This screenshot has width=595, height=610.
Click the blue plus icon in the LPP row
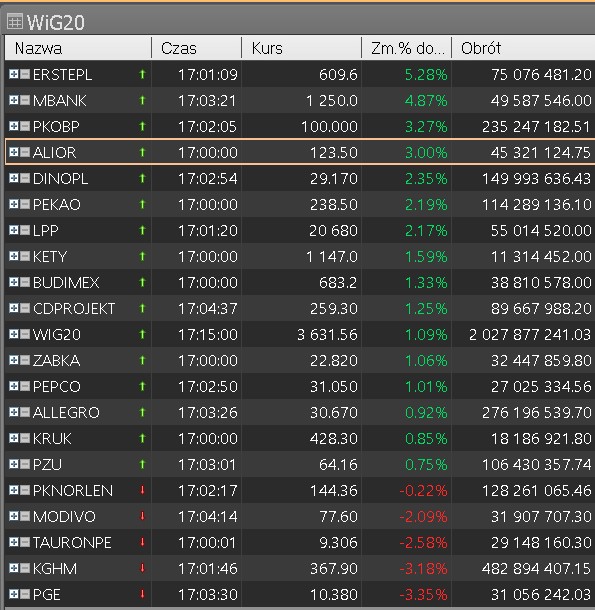[x=14, y=230]
